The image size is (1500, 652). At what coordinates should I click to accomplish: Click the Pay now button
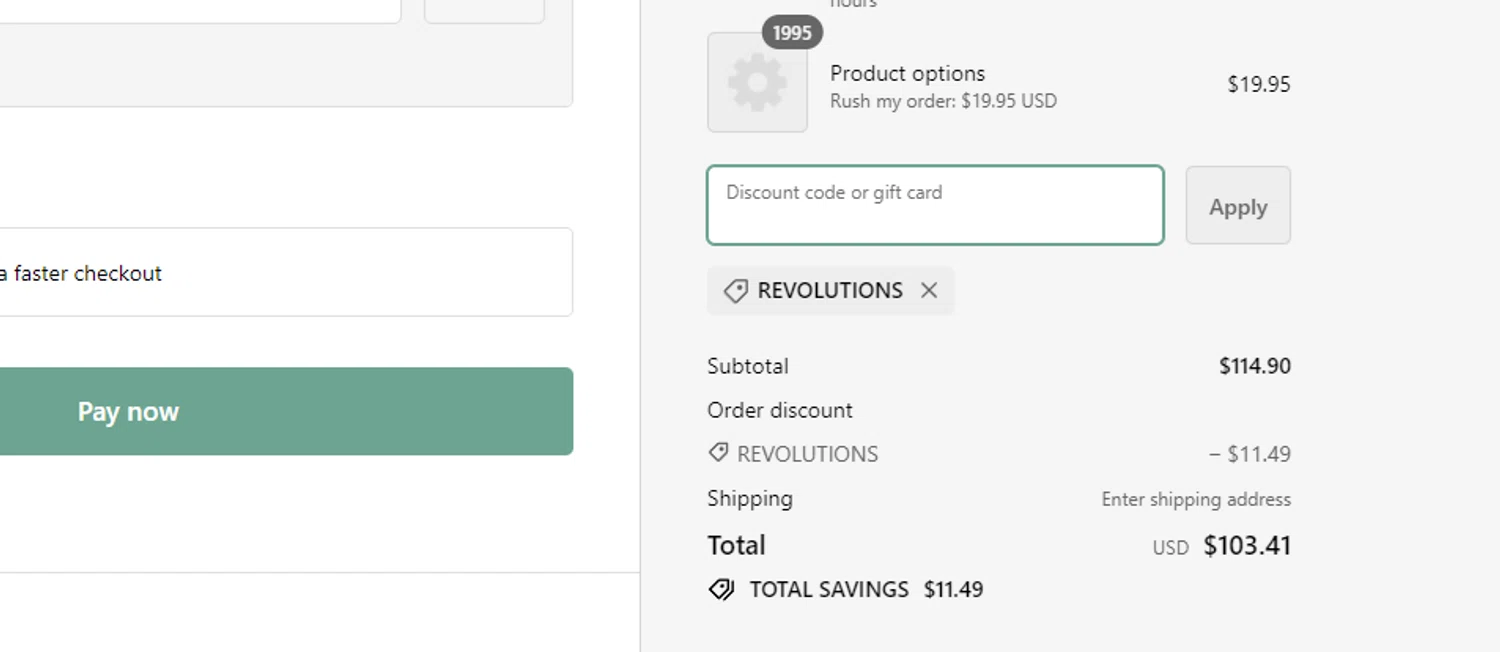[x=286, y=411]
